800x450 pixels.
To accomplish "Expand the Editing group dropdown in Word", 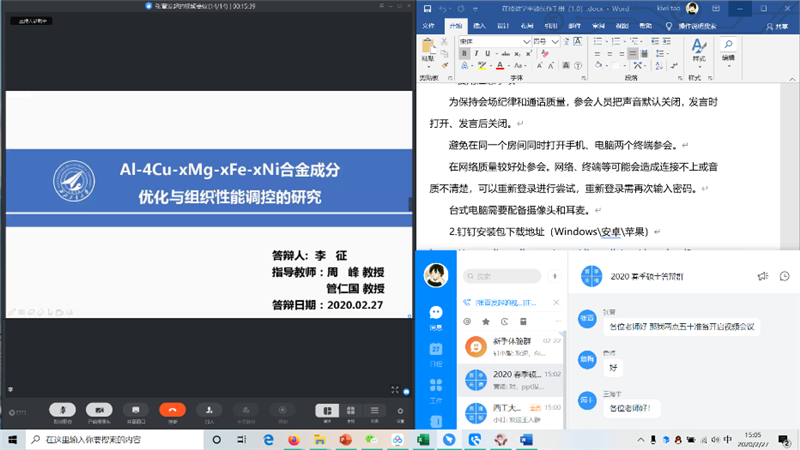I will (729, 66).
